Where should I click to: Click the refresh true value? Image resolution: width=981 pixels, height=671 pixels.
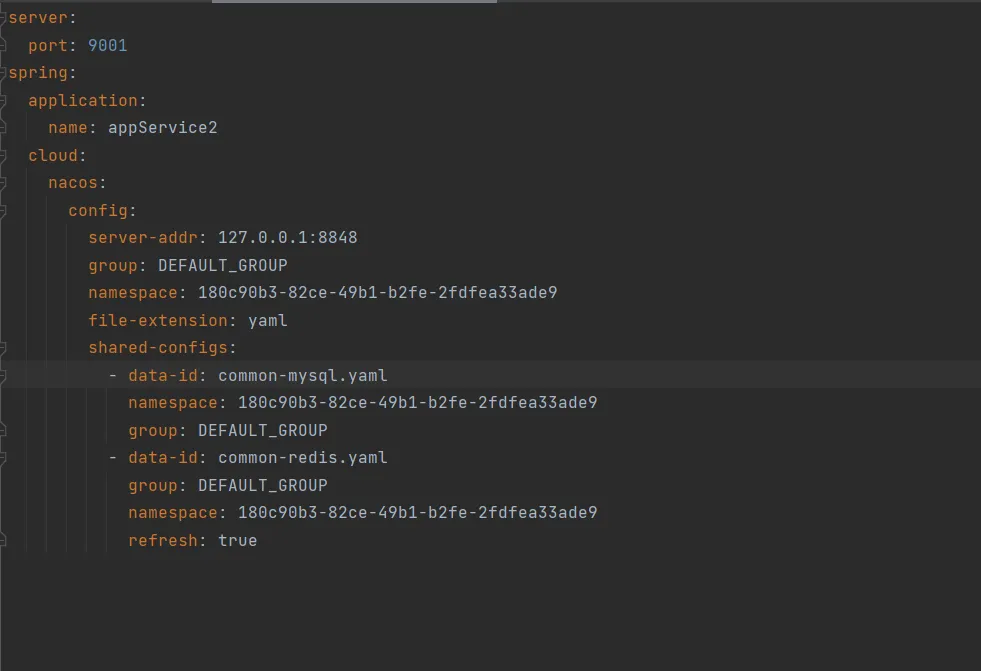237,541
